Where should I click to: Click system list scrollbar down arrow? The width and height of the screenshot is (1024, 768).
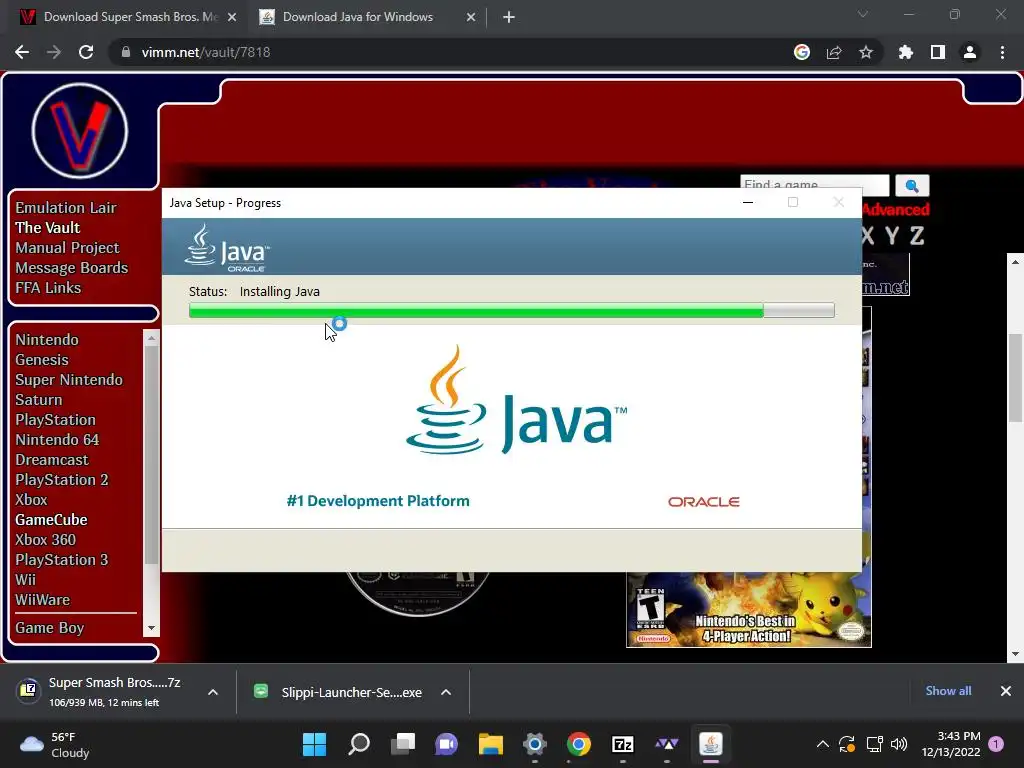click(152, 628)
